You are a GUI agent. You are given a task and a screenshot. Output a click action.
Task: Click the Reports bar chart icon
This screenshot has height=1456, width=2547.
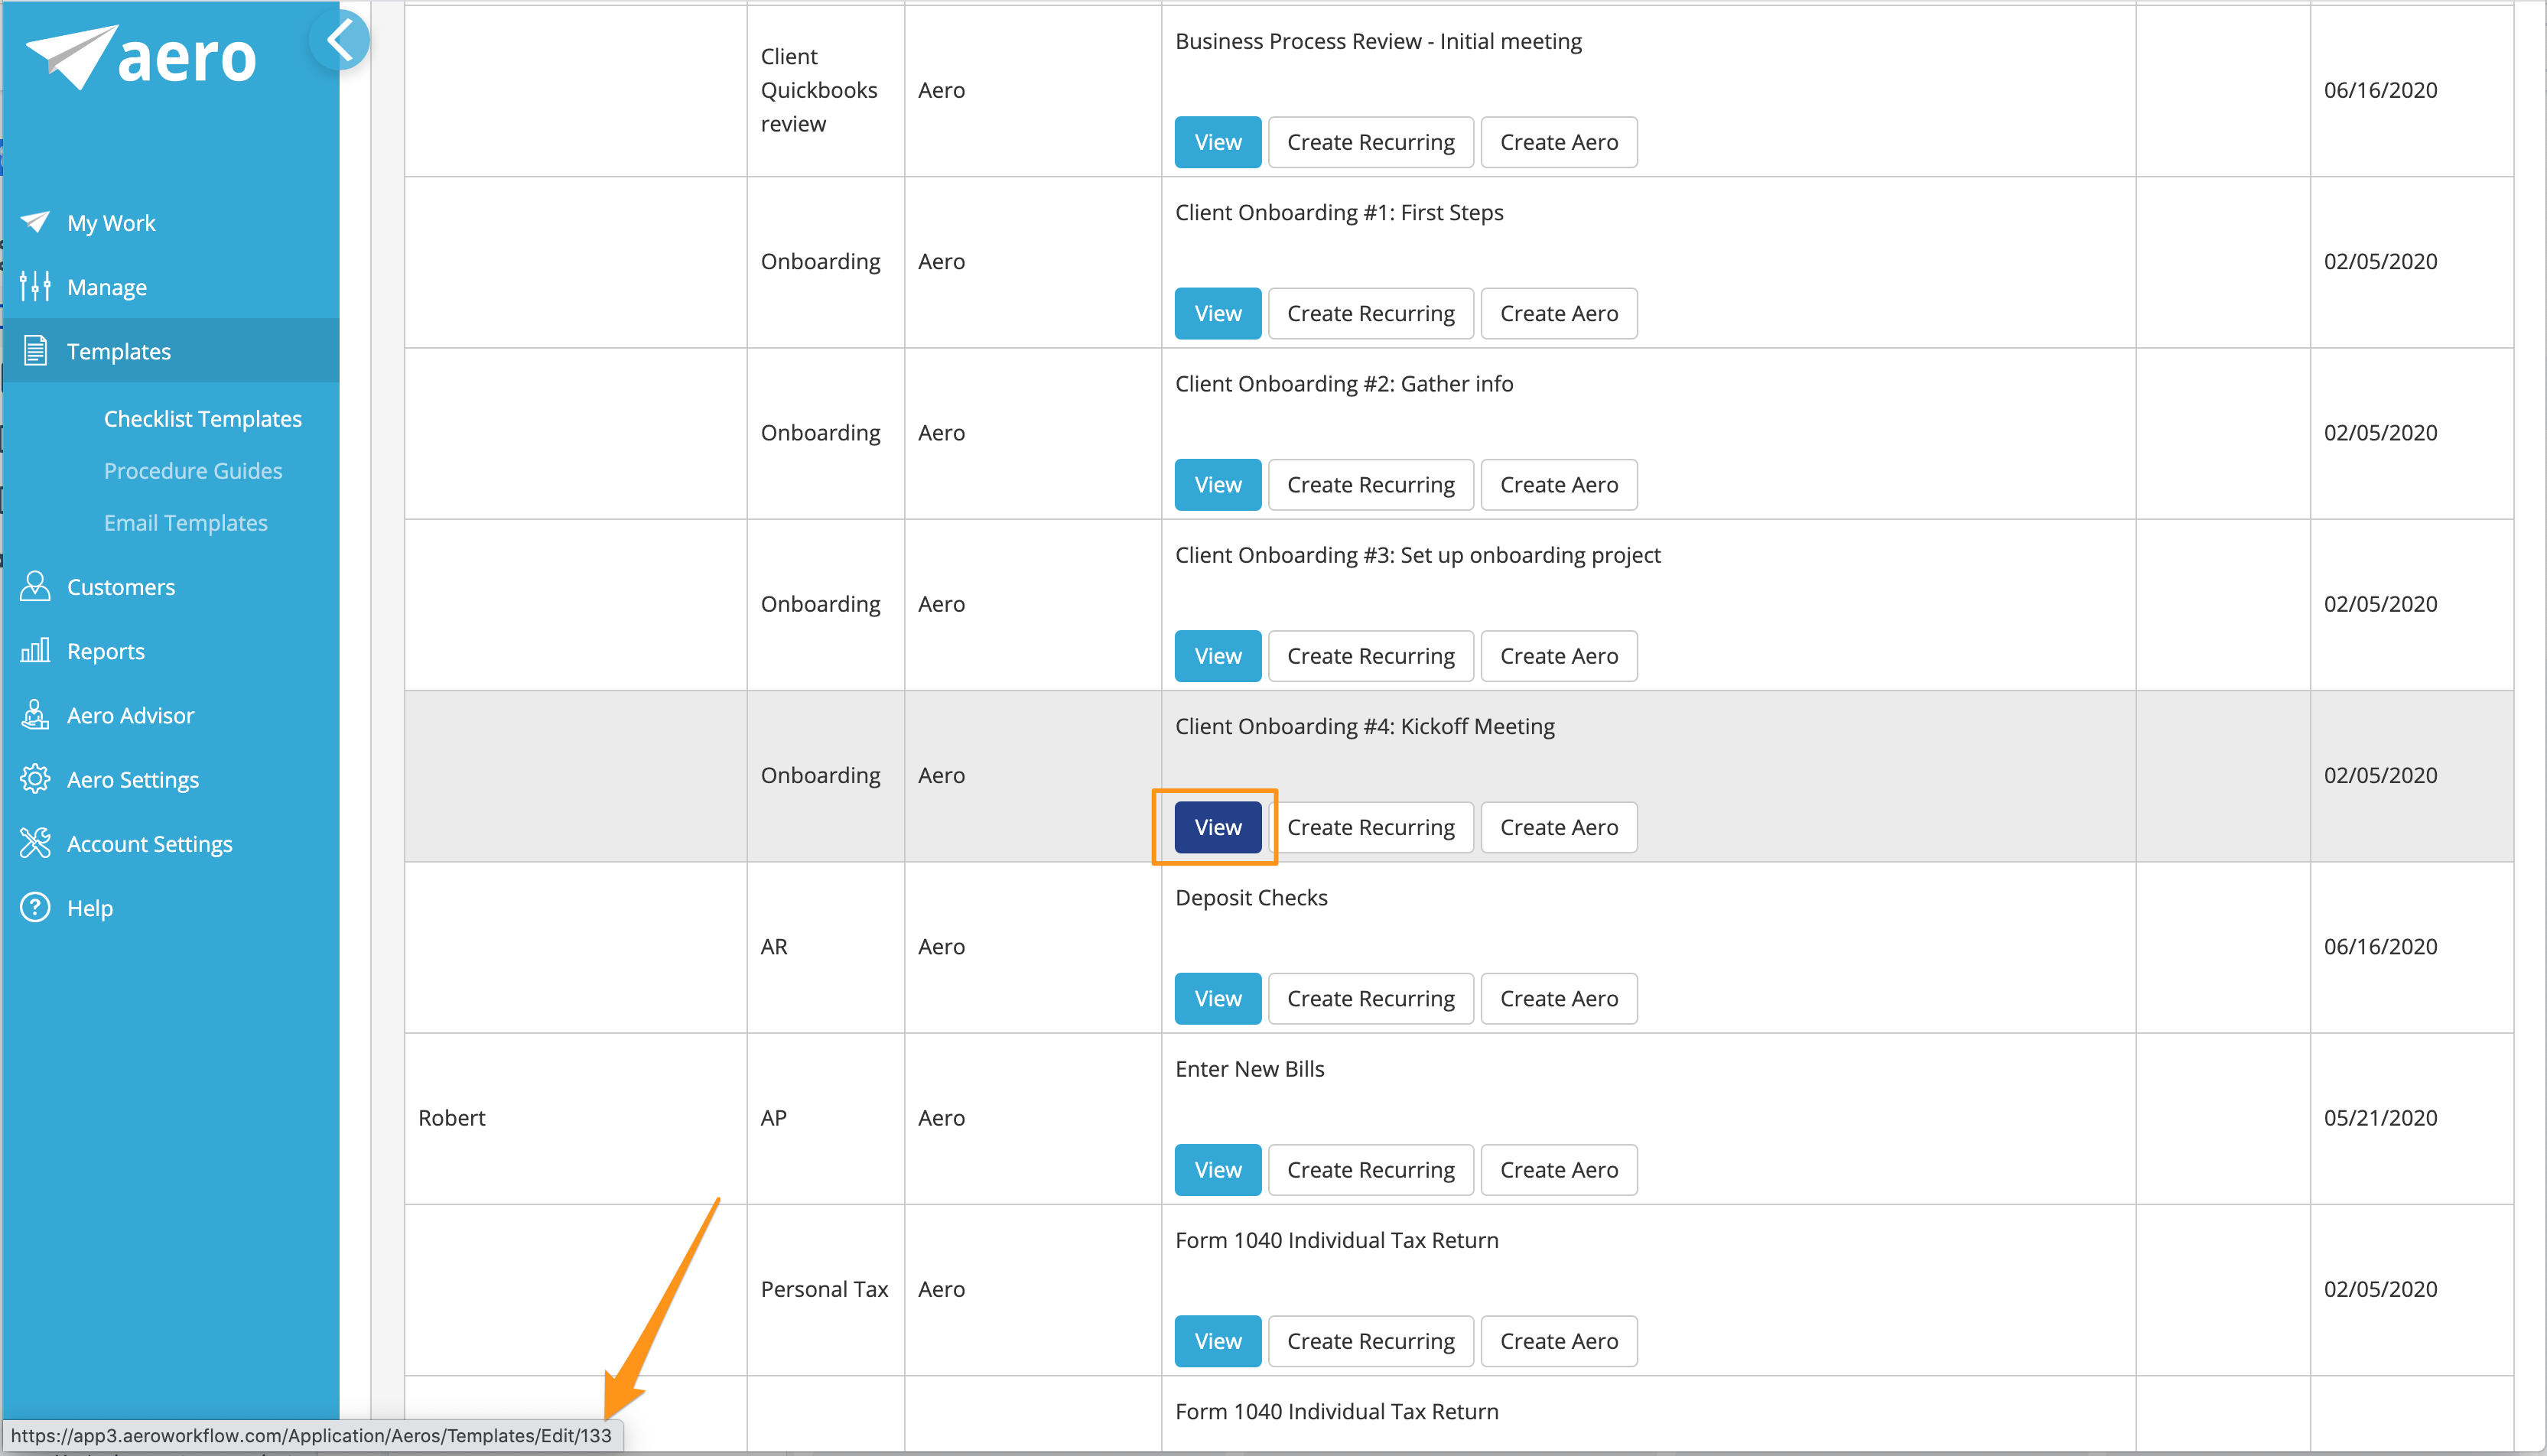pos(35,651)
